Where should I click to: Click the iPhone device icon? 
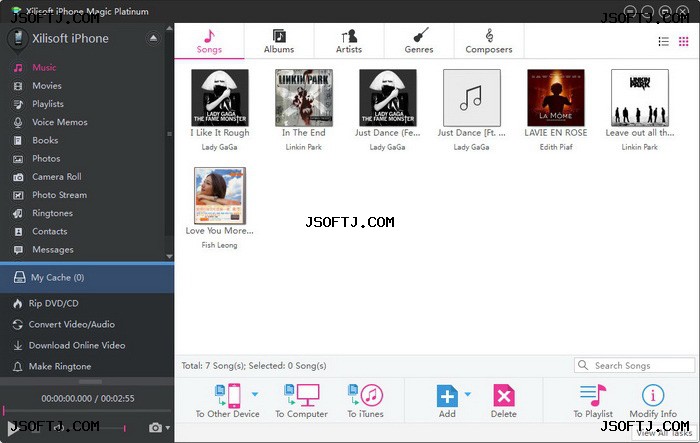tap(18, 39)
